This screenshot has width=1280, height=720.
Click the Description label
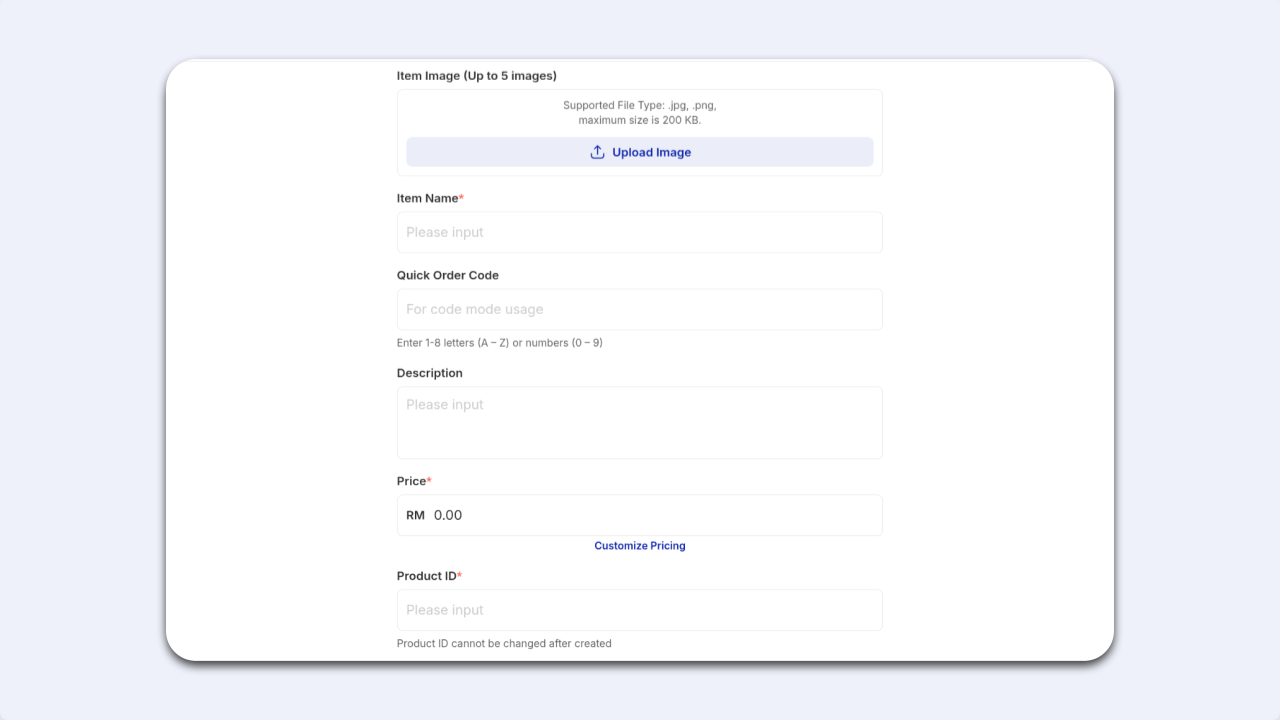(x=430, y=373)
